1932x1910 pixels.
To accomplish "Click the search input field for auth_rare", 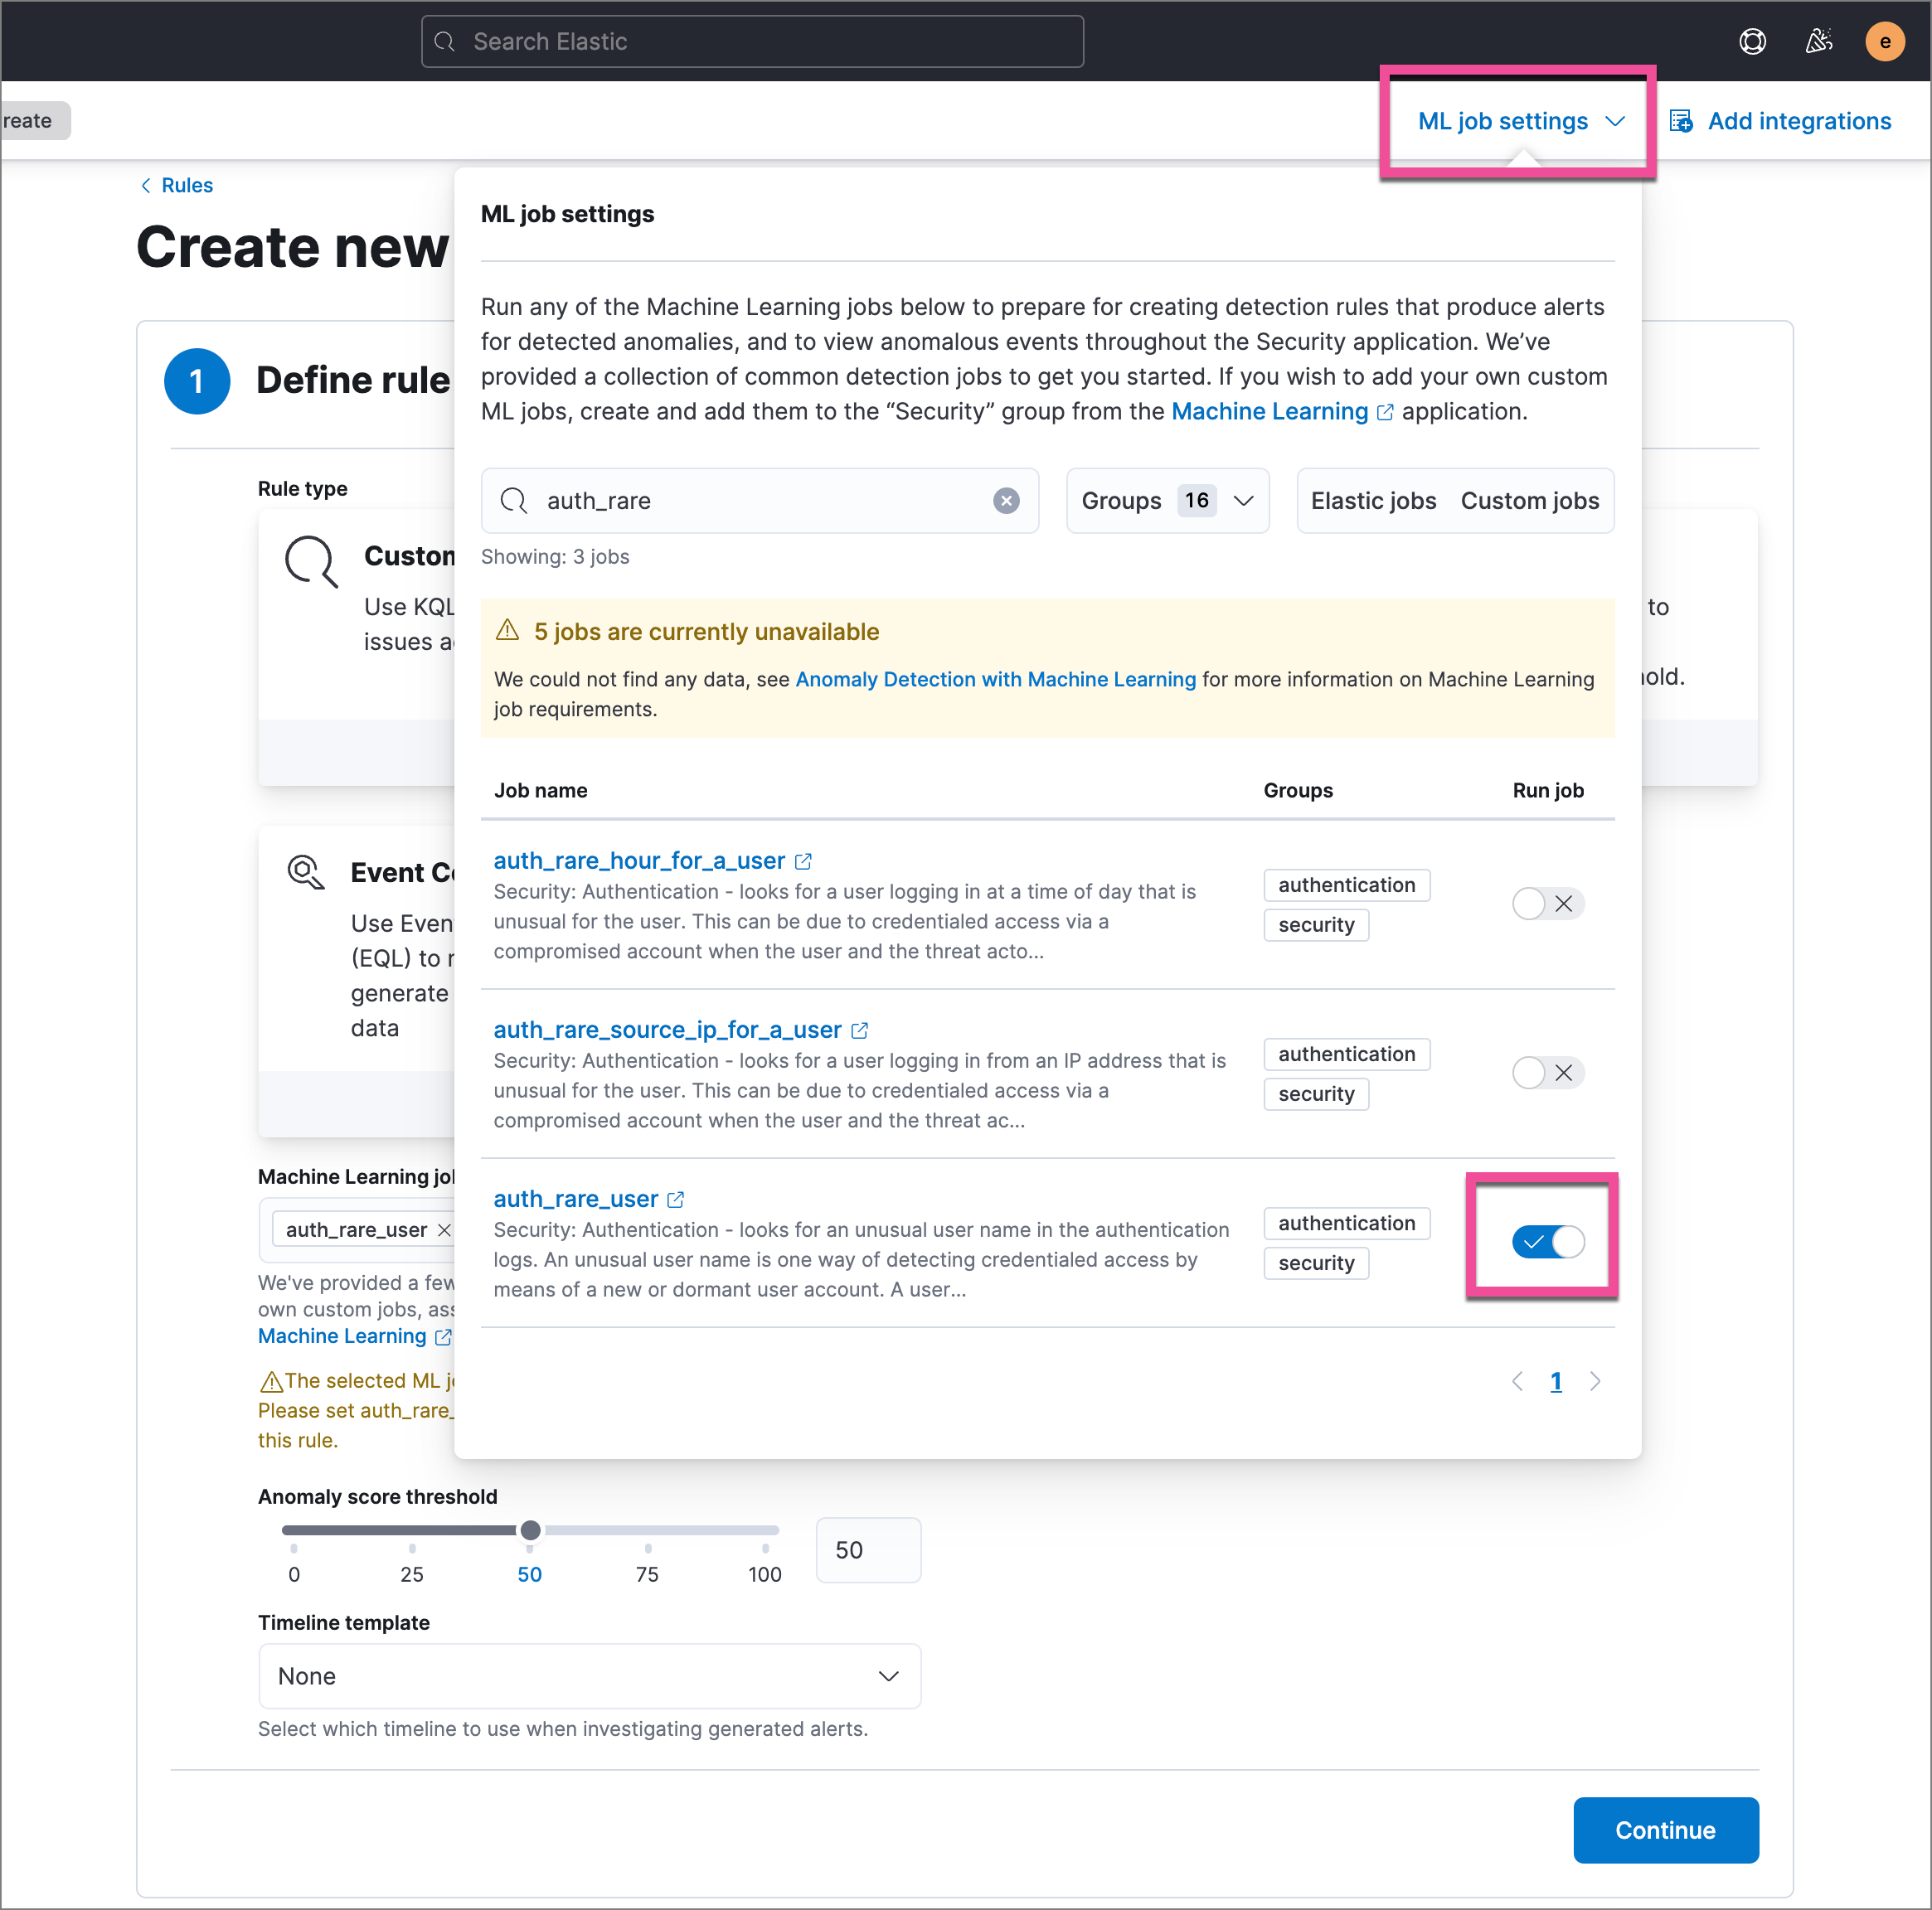I will [760, 500].
